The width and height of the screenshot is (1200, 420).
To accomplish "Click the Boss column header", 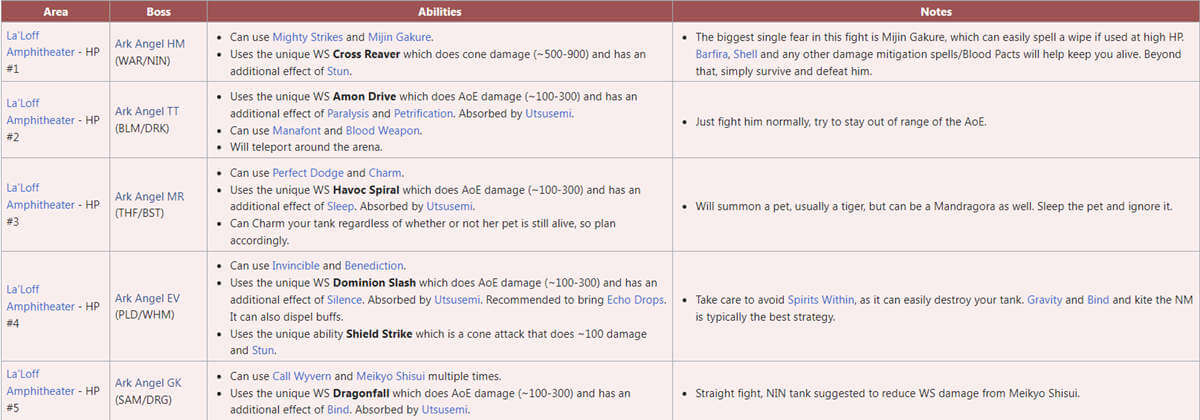I will (156, 11).
